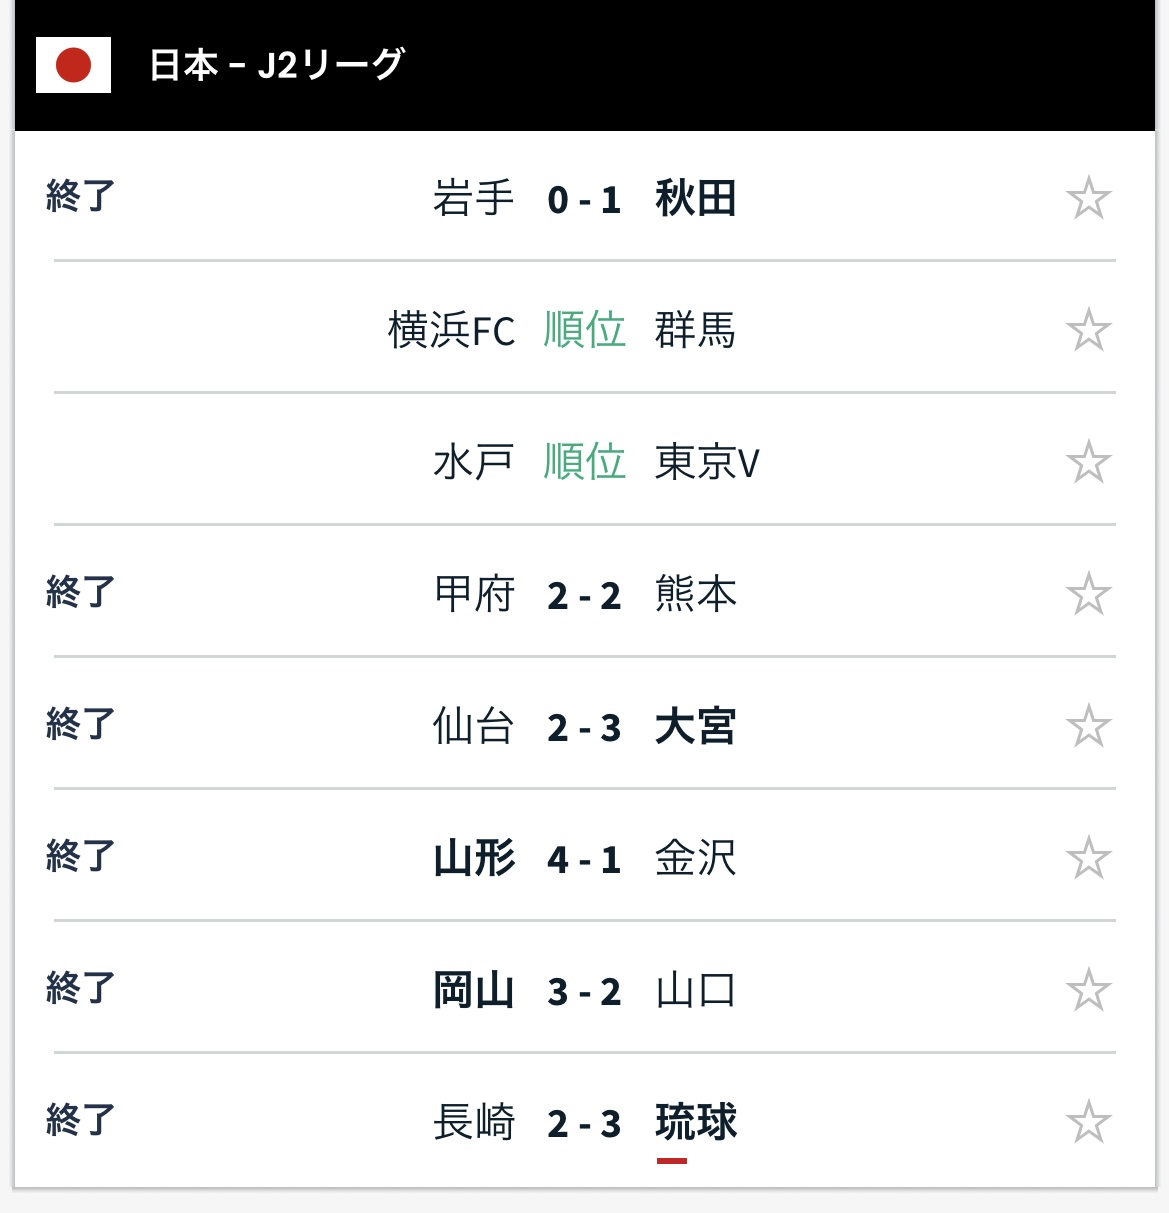This screenshot has width=1169, height=1213.
Task: Click the Japan flag icon
Action: pyautogui.click(x=73, y=65)
